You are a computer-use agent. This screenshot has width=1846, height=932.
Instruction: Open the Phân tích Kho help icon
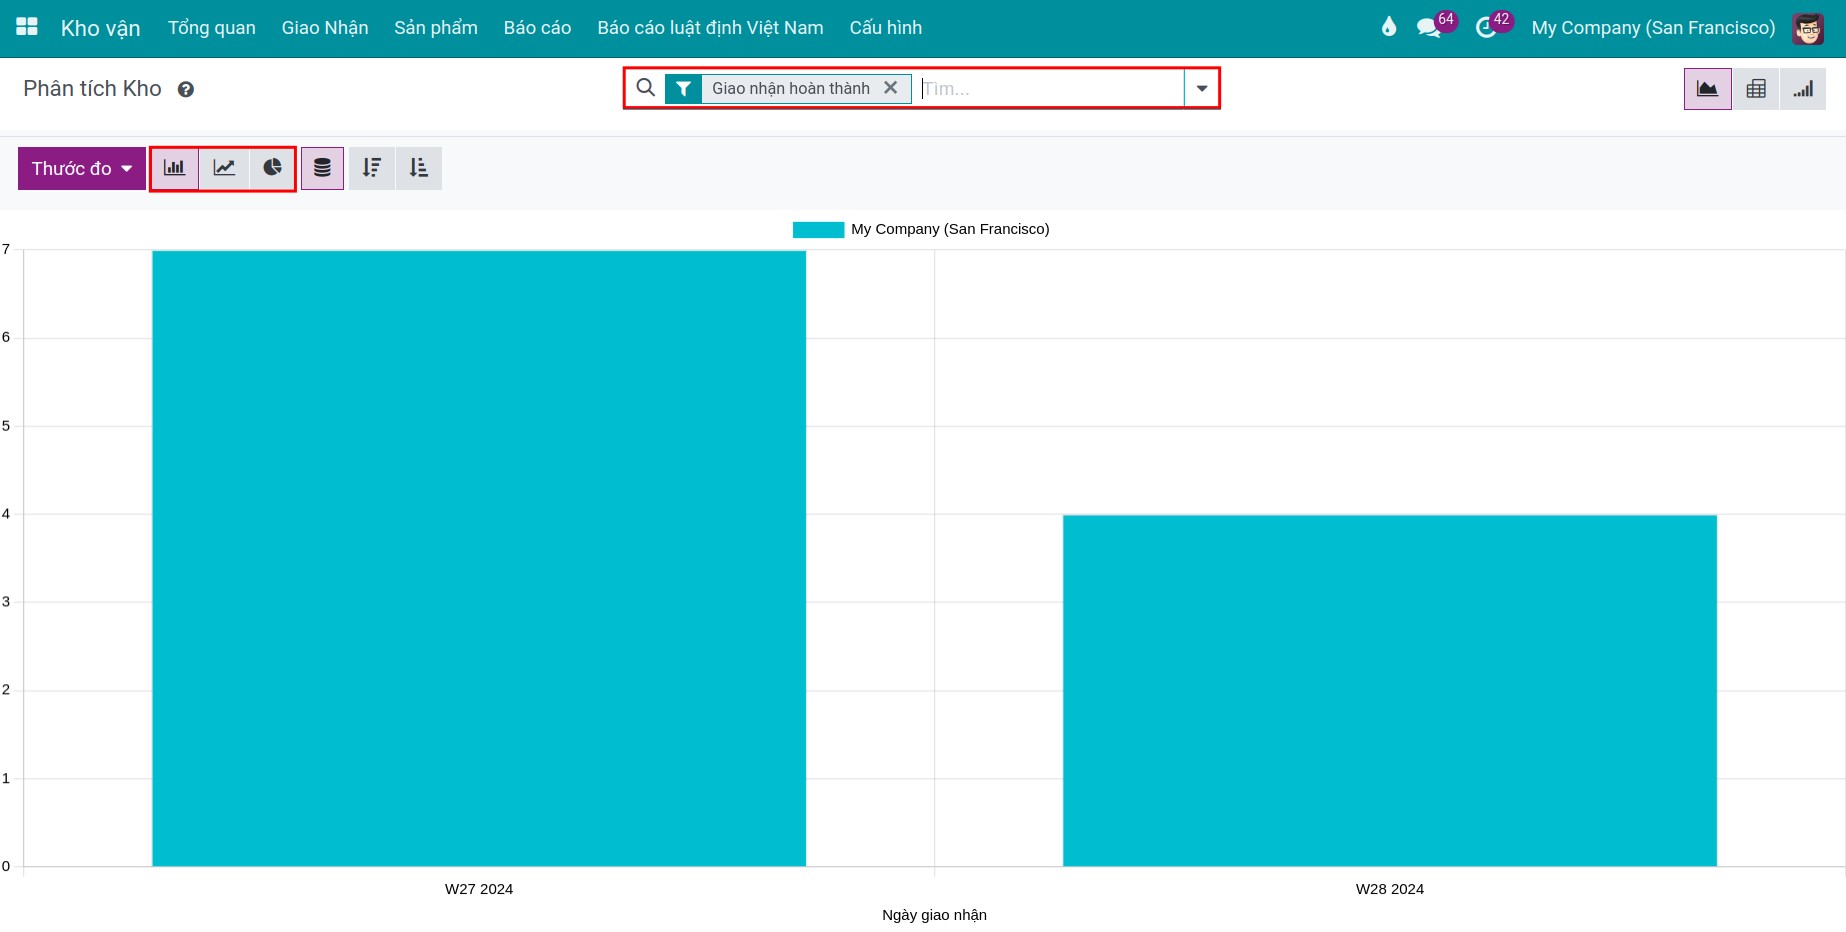(186, 89)
